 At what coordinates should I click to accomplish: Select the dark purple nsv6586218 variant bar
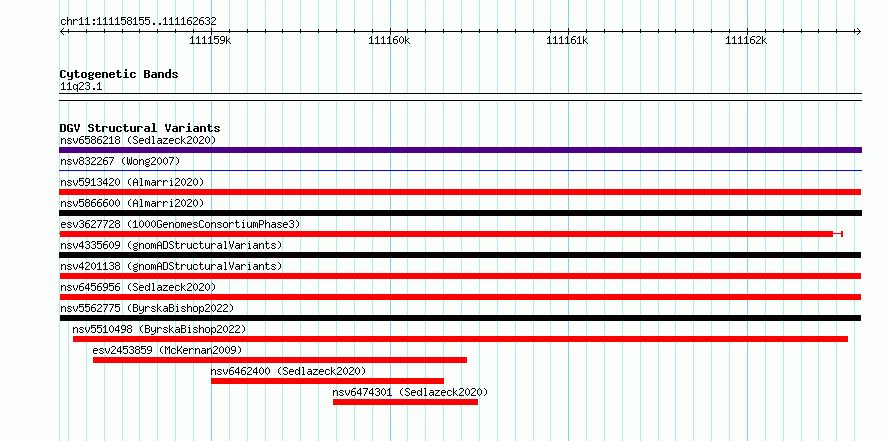(x=460, y=150)
